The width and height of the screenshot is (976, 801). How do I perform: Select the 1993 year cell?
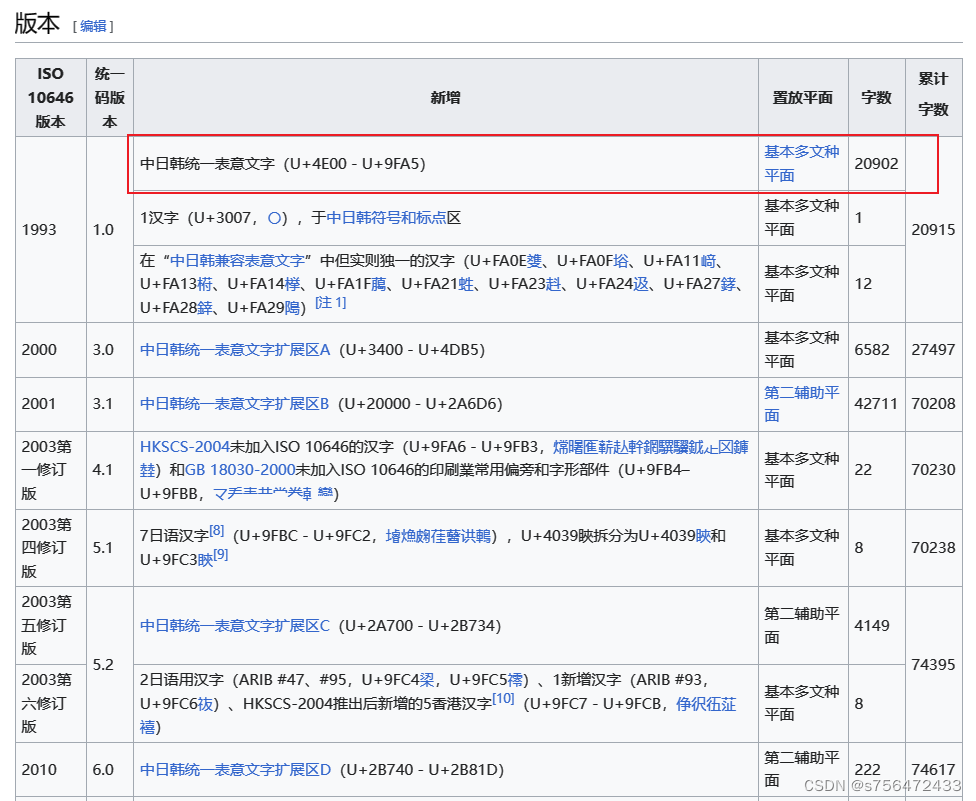point(50,230)
